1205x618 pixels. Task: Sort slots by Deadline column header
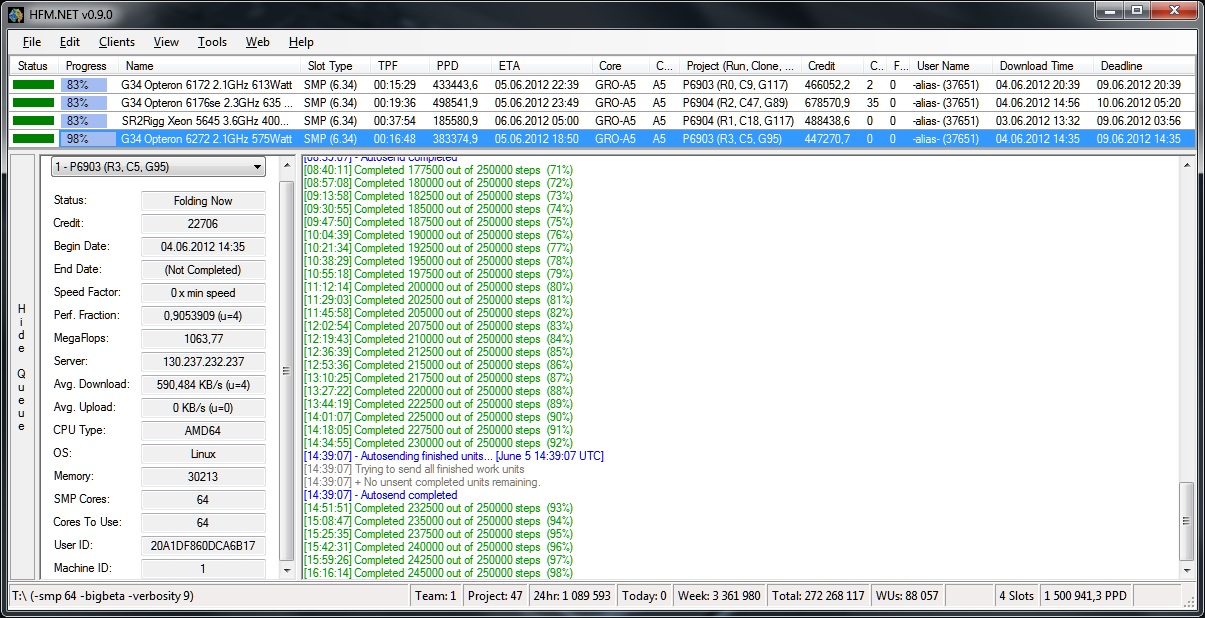click(x=1144, y=66)
